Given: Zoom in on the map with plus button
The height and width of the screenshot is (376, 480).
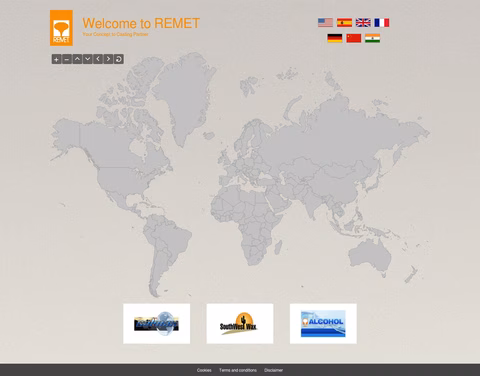Looking at the screenshot, I should point(56,59).
